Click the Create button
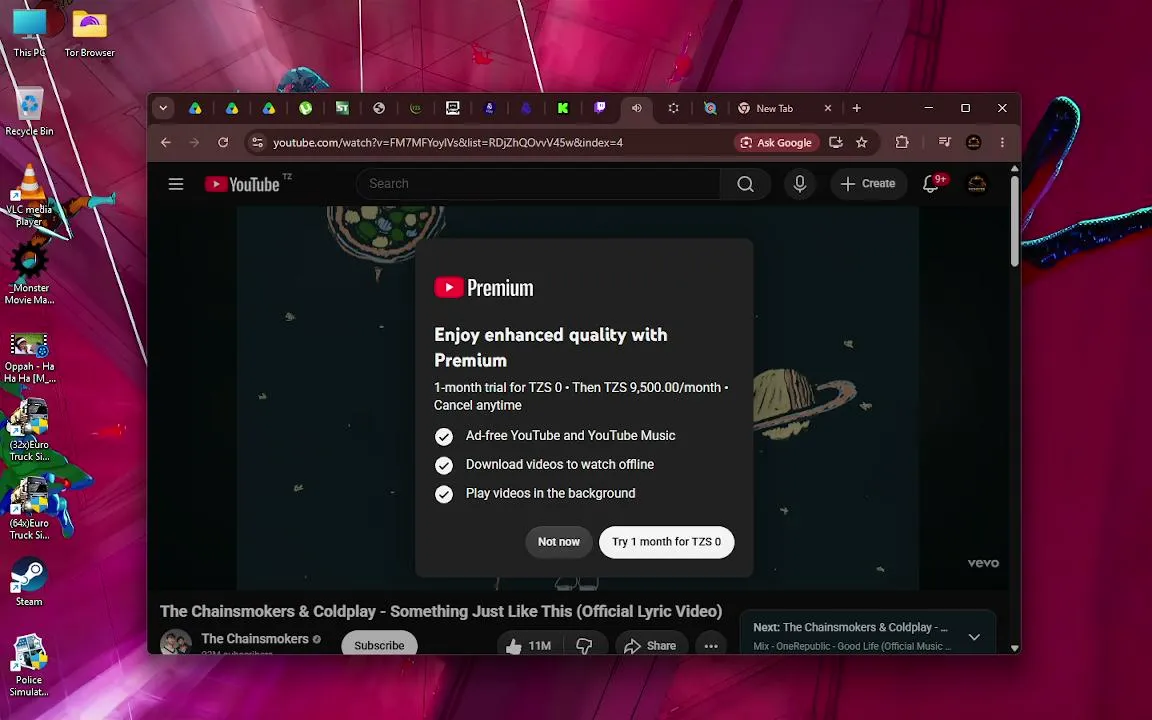 [868, 184]
